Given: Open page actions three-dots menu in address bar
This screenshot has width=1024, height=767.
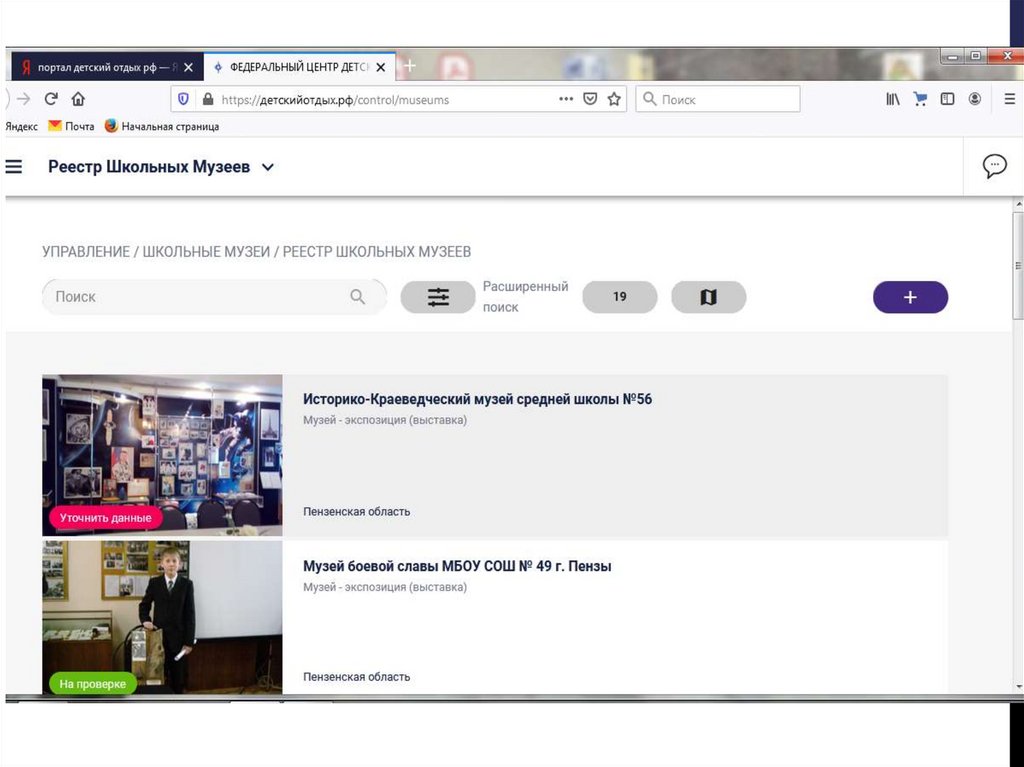Looking at the screenshot, I should tap(566, 99).
